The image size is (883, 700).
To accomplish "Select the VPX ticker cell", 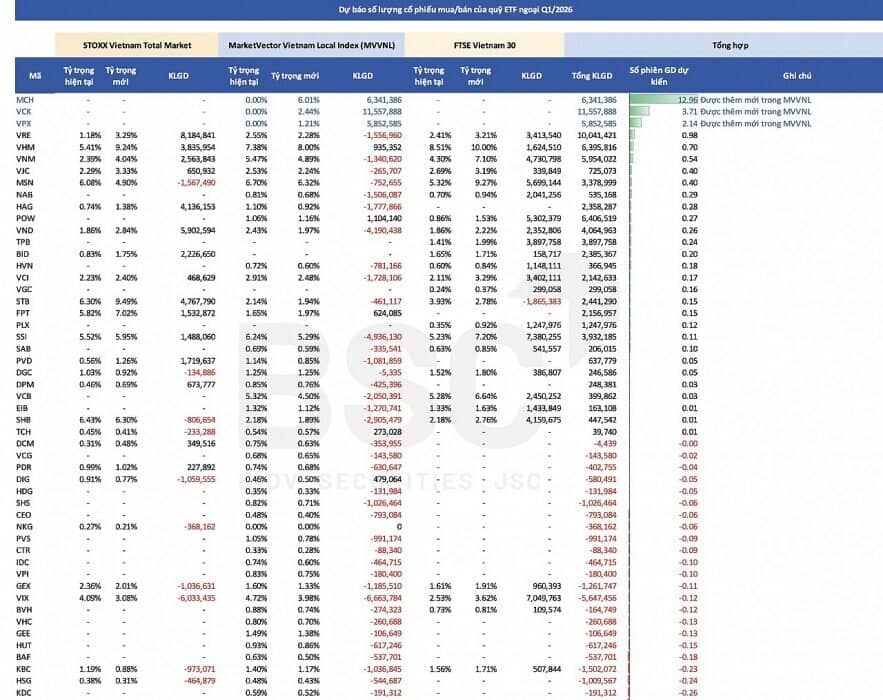I will (x=24, y=123).
